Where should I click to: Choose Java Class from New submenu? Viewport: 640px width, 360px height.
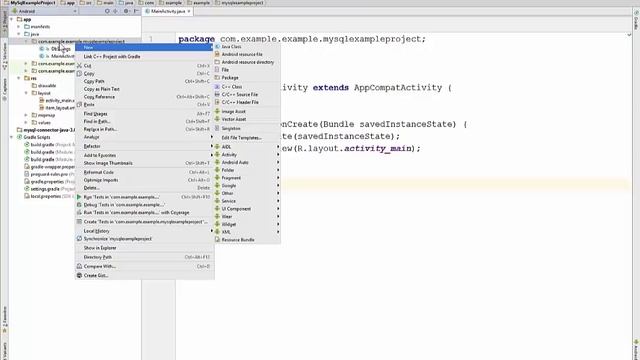[247, 47]
